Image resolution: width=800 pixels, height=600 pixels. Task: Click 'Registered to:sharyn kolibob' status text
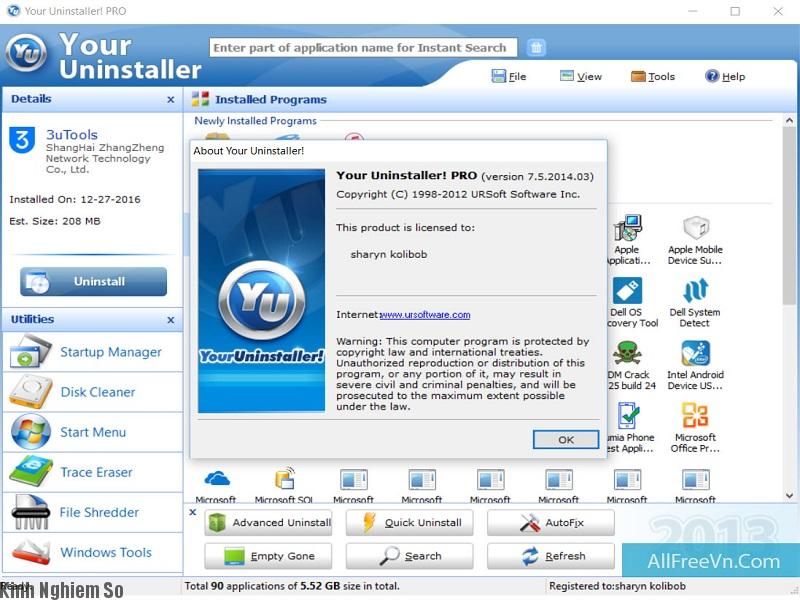(x=617, y=586)
